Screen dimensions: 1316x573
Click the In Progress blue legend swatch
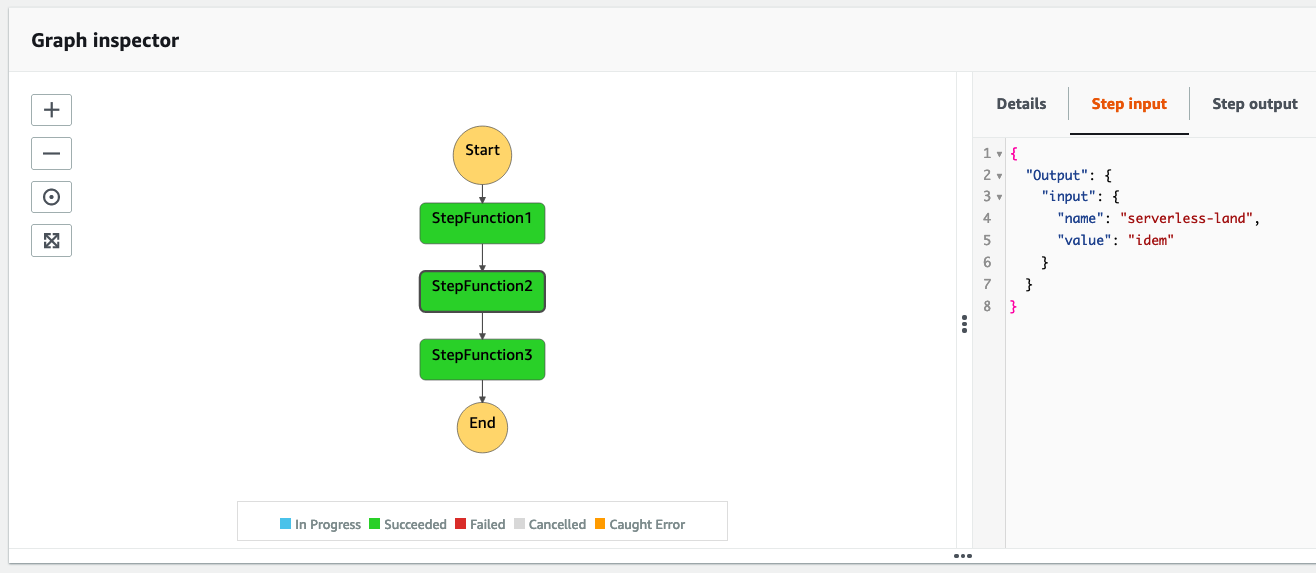tap(285, 524)
